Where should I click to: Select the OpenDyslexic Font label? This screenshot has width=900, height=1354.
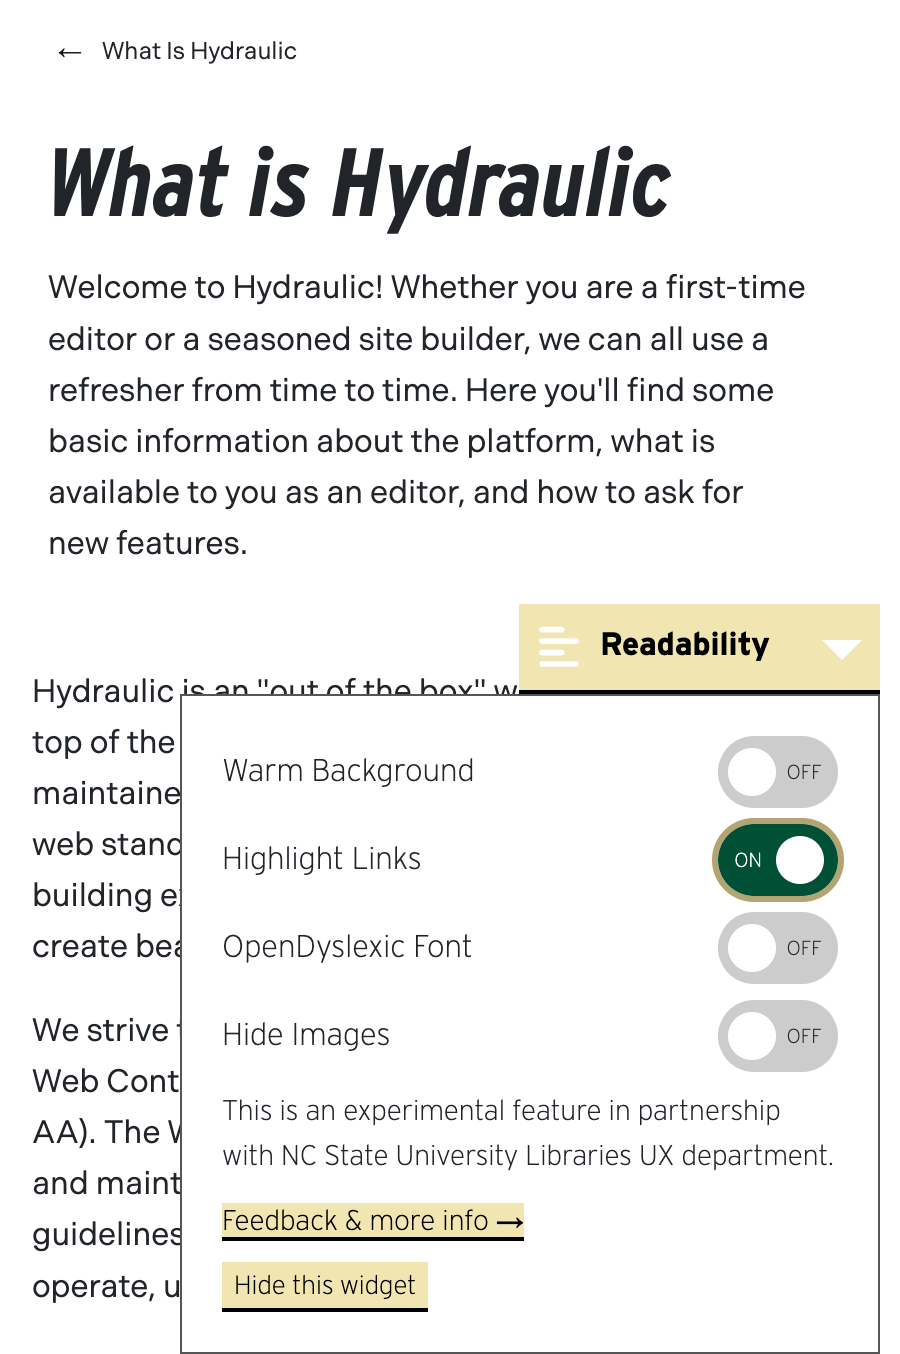[x=346, y=947]
